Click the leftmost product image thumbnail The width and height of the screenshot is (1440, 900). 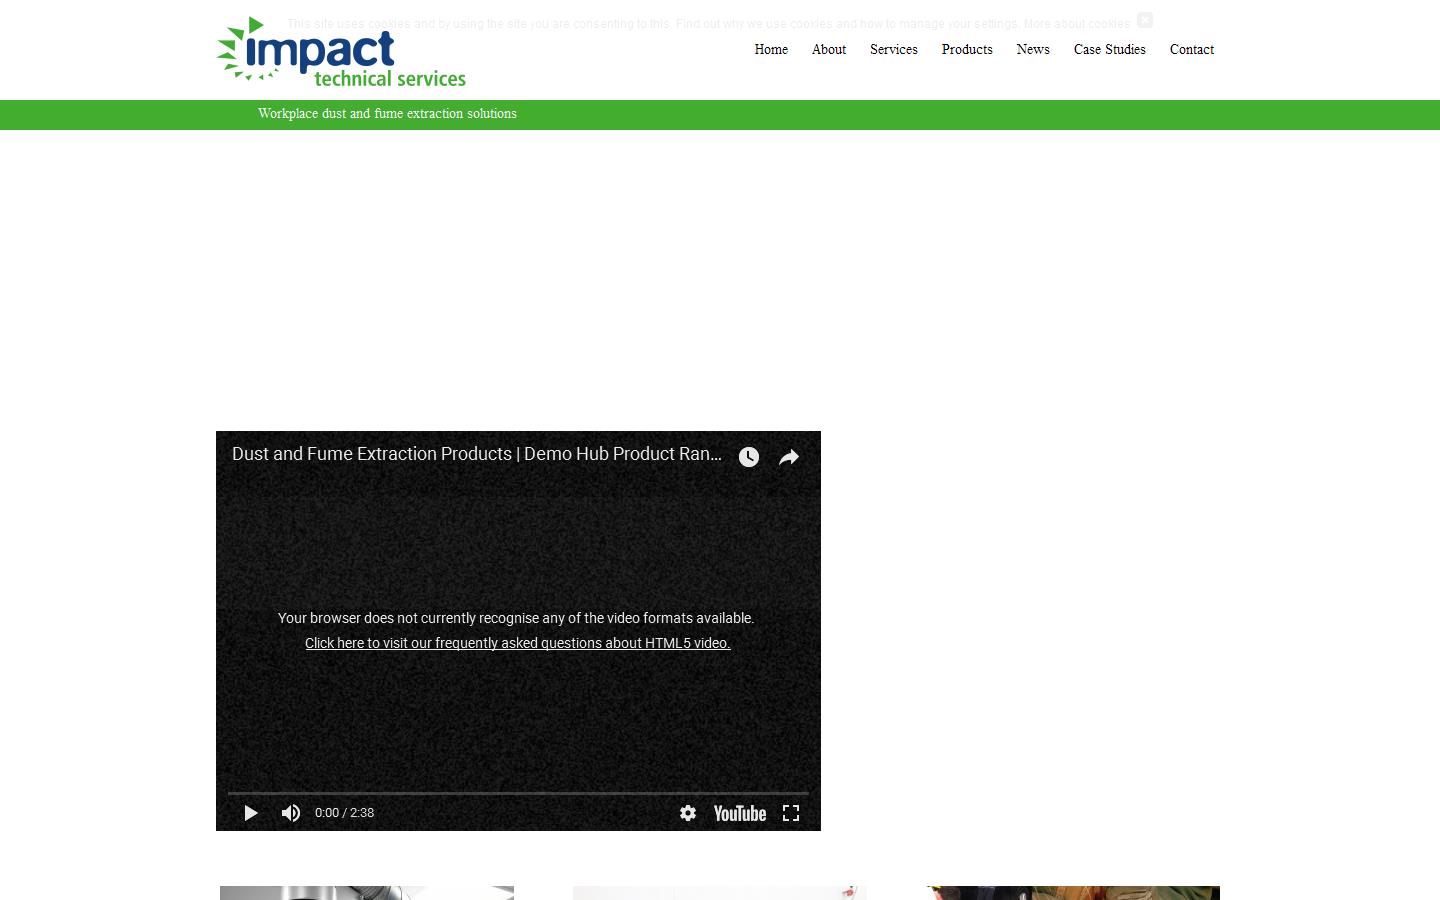(366, 894)
